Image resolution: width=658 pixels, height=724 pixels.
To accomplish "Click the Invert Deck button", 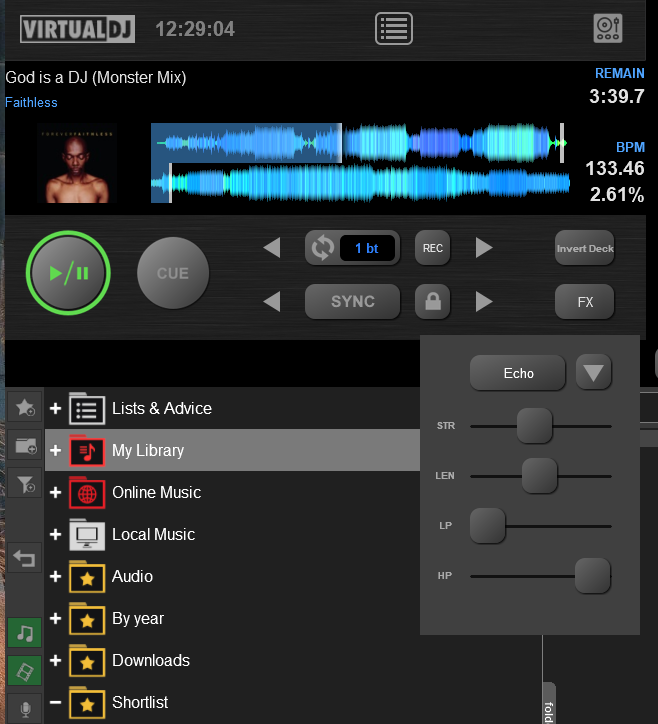I will 585,248.
